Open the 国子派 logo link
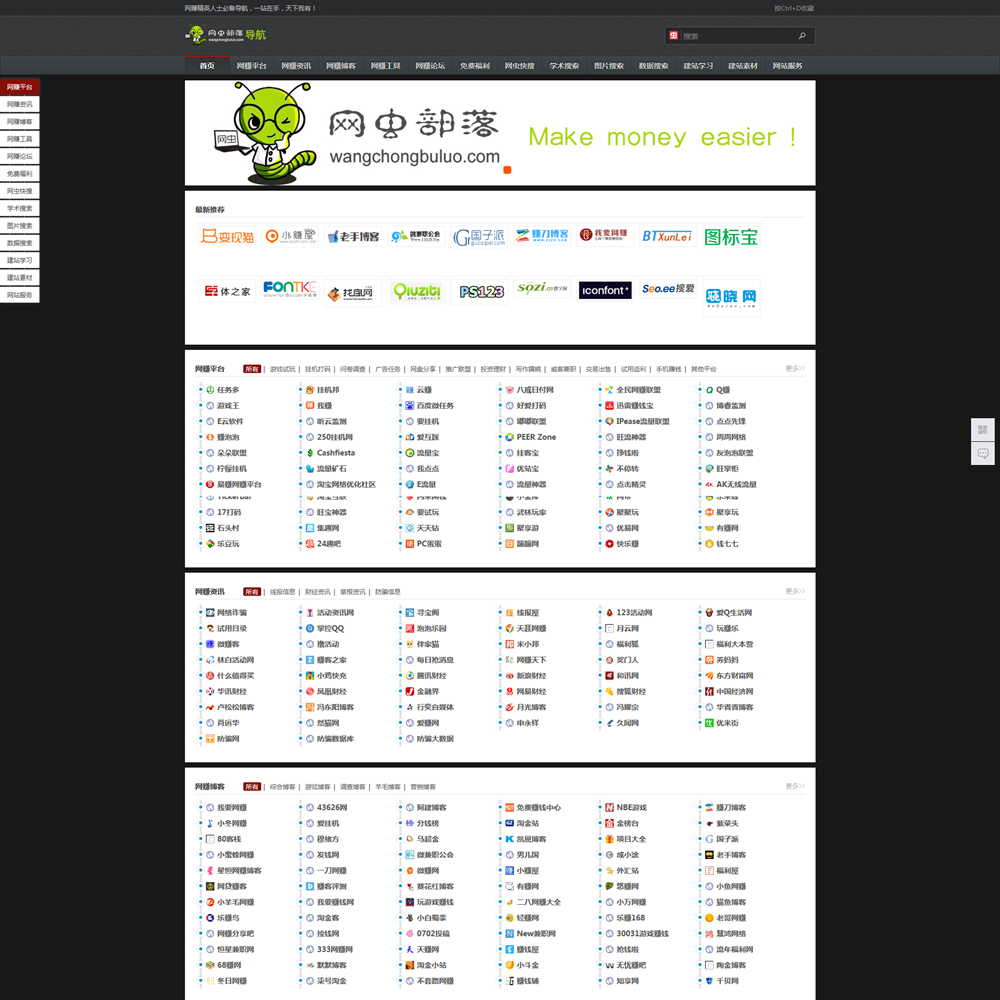 point(479,237)
